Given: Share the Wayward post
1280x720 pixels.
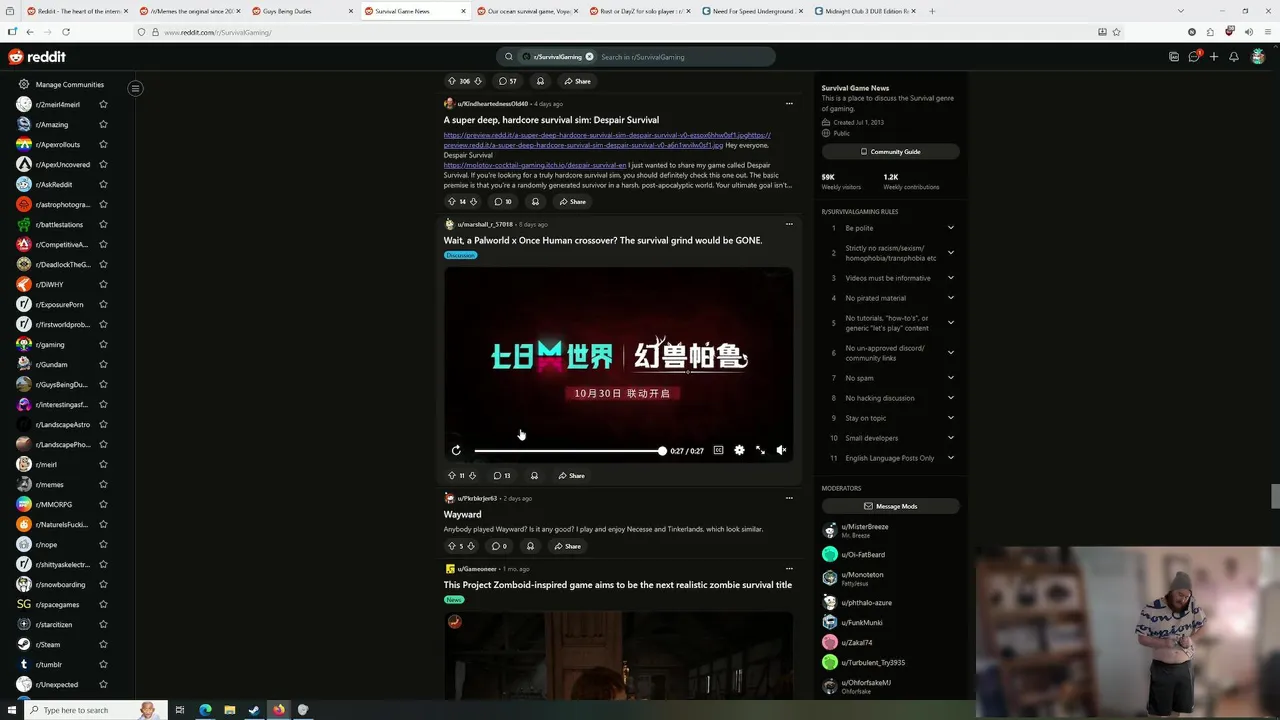Looking at the screenshot, I should tap(568, 546).
